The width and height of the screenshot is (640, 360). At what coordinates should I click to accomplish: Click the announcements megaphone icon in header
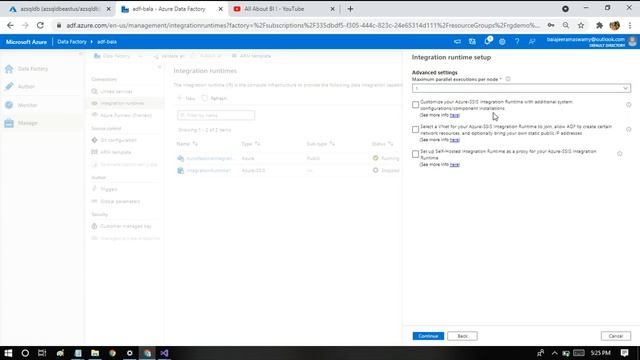[457, 42]
